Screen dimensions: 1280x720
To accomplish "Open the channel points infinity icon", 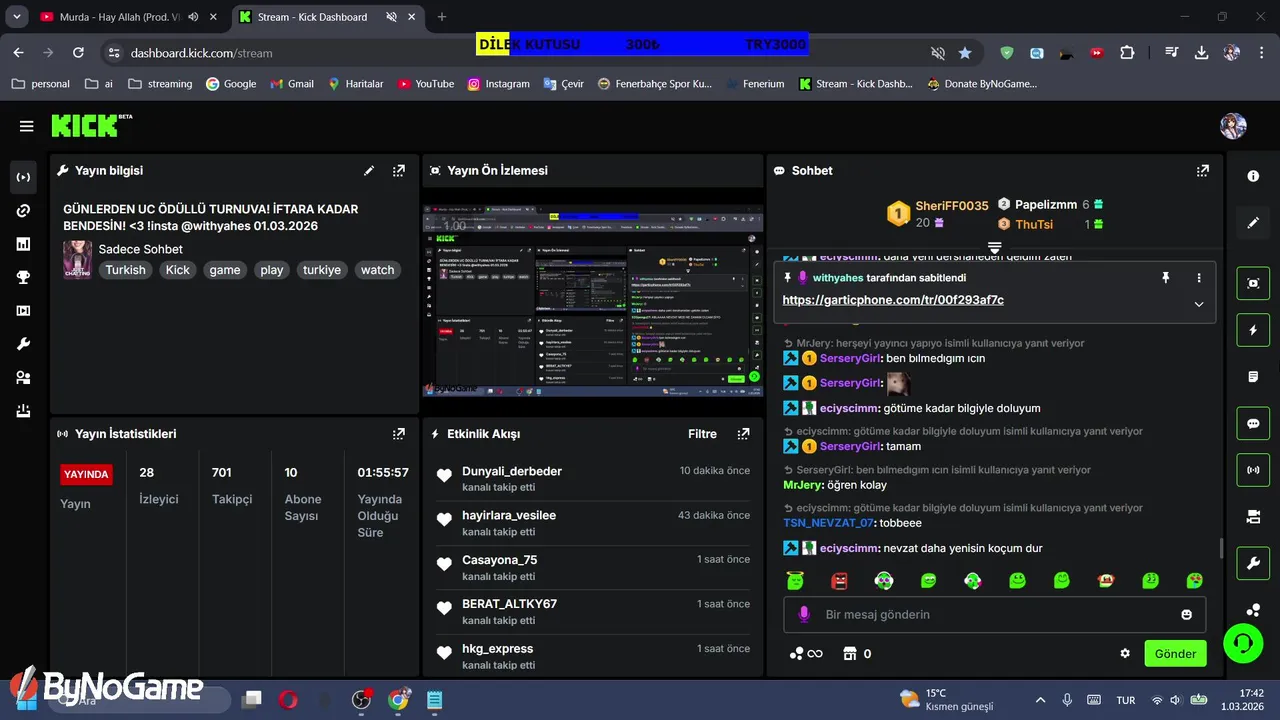I will 806,654.
